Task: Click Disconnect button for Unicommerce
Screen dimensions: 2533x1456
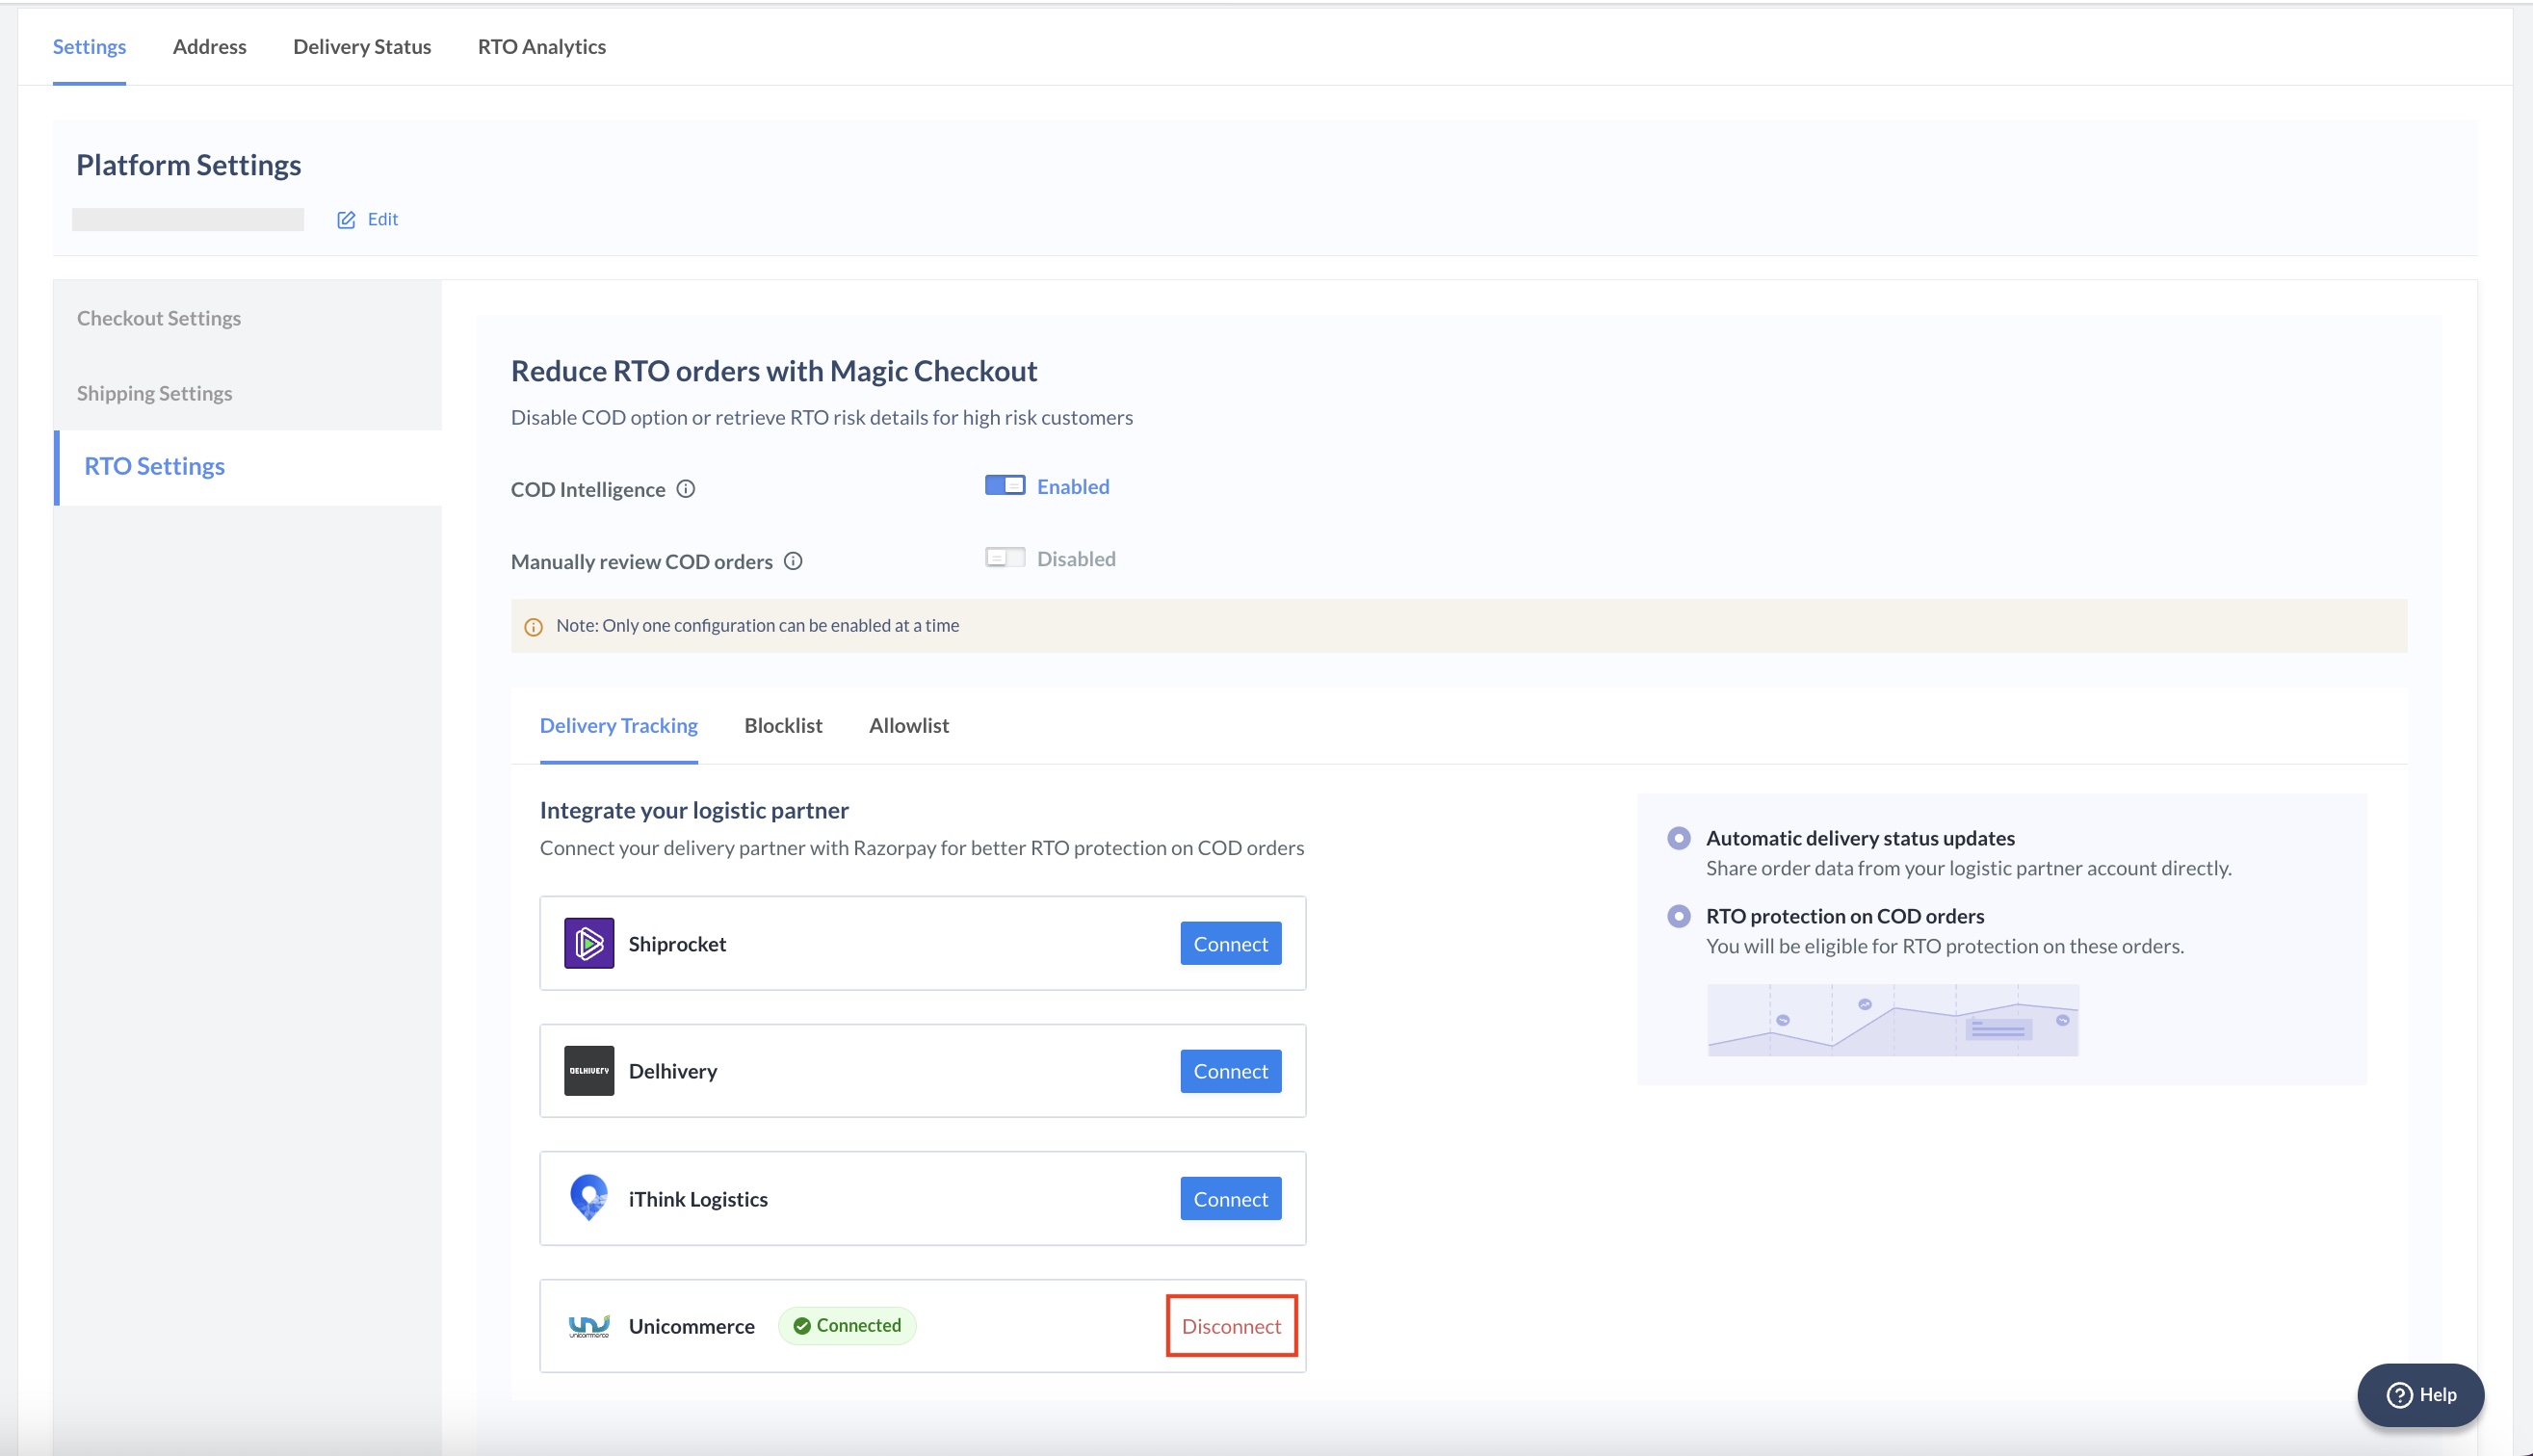Action: [1232, 1324]
